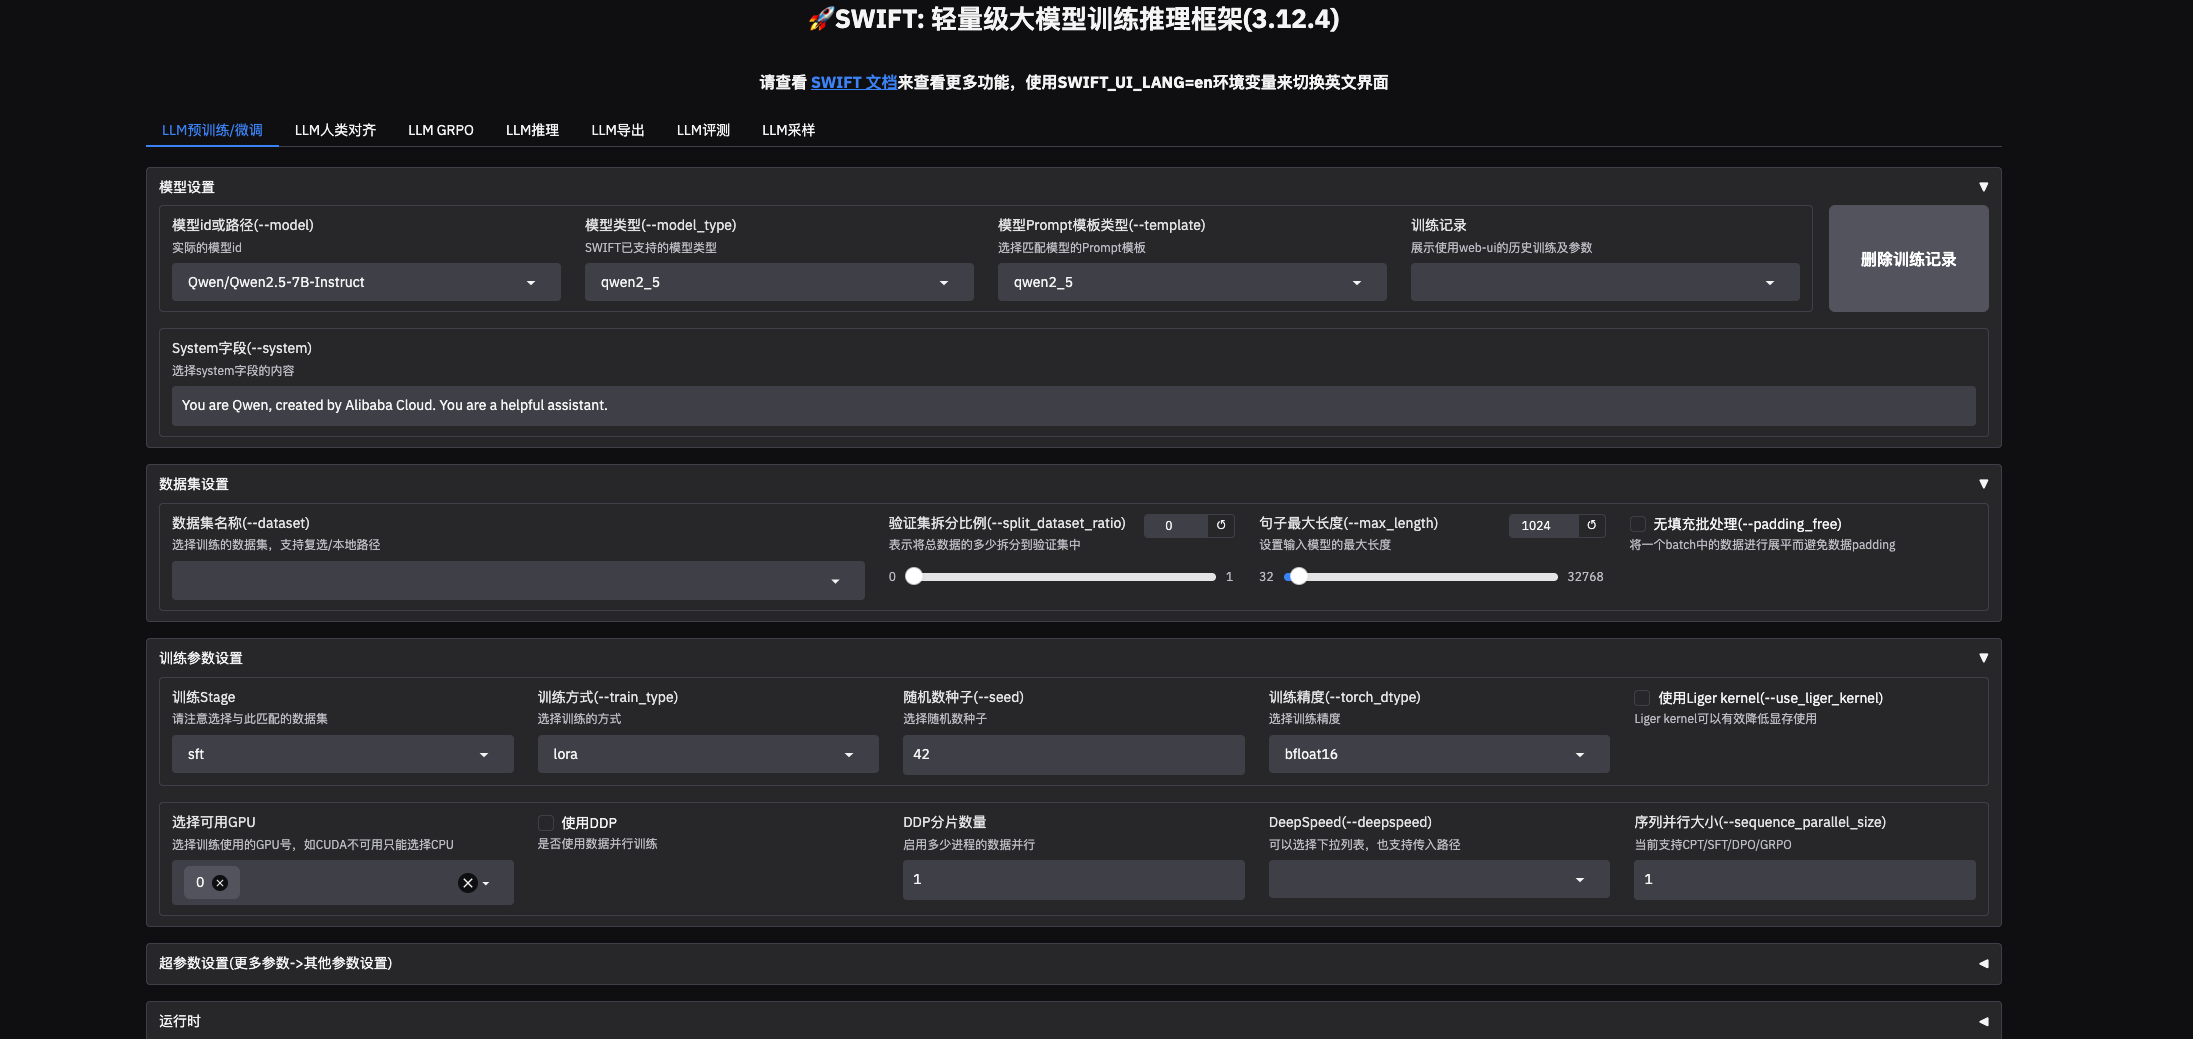Viewport: 2193px width, 1039px height.
Task: Open the 训练记录 dropdown
Action: coord(1605,282)
